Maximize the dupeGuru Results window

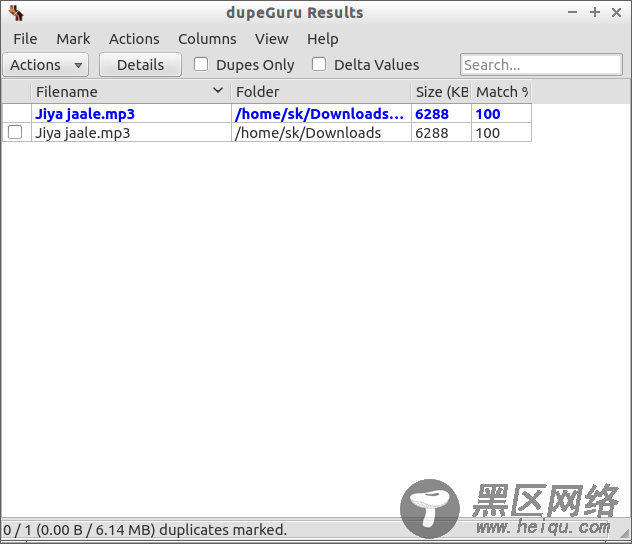(595, 12)
